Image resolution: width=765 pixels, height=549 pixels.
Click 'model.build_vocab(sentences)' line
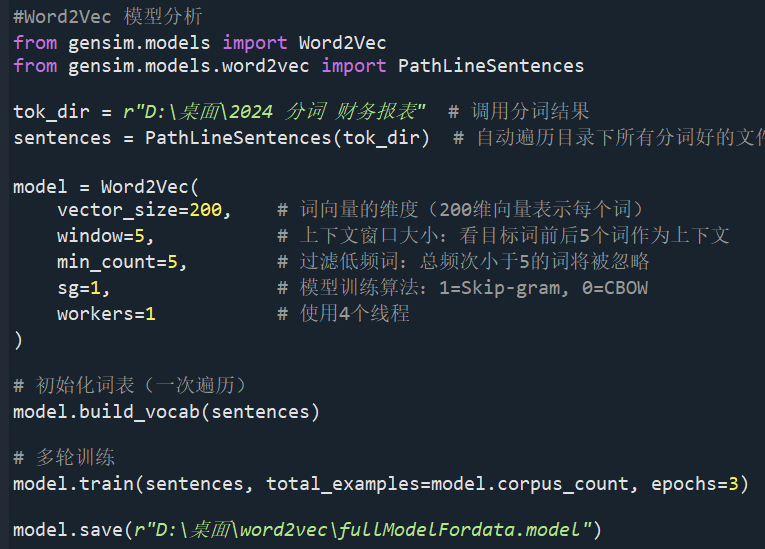(x=166, y=412)
